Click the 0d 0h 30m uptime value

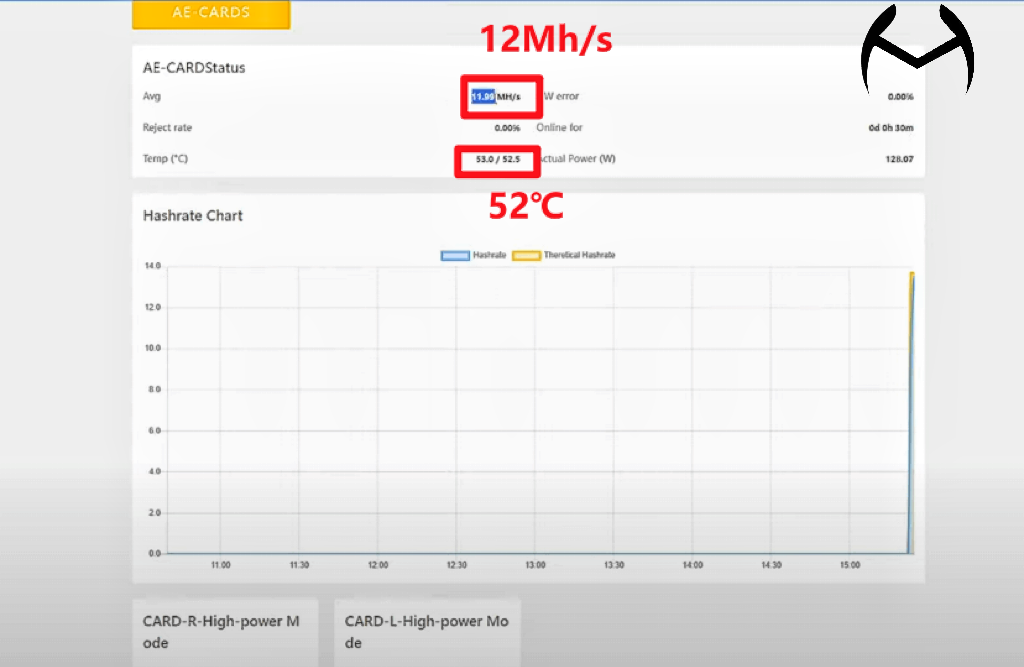891,128
